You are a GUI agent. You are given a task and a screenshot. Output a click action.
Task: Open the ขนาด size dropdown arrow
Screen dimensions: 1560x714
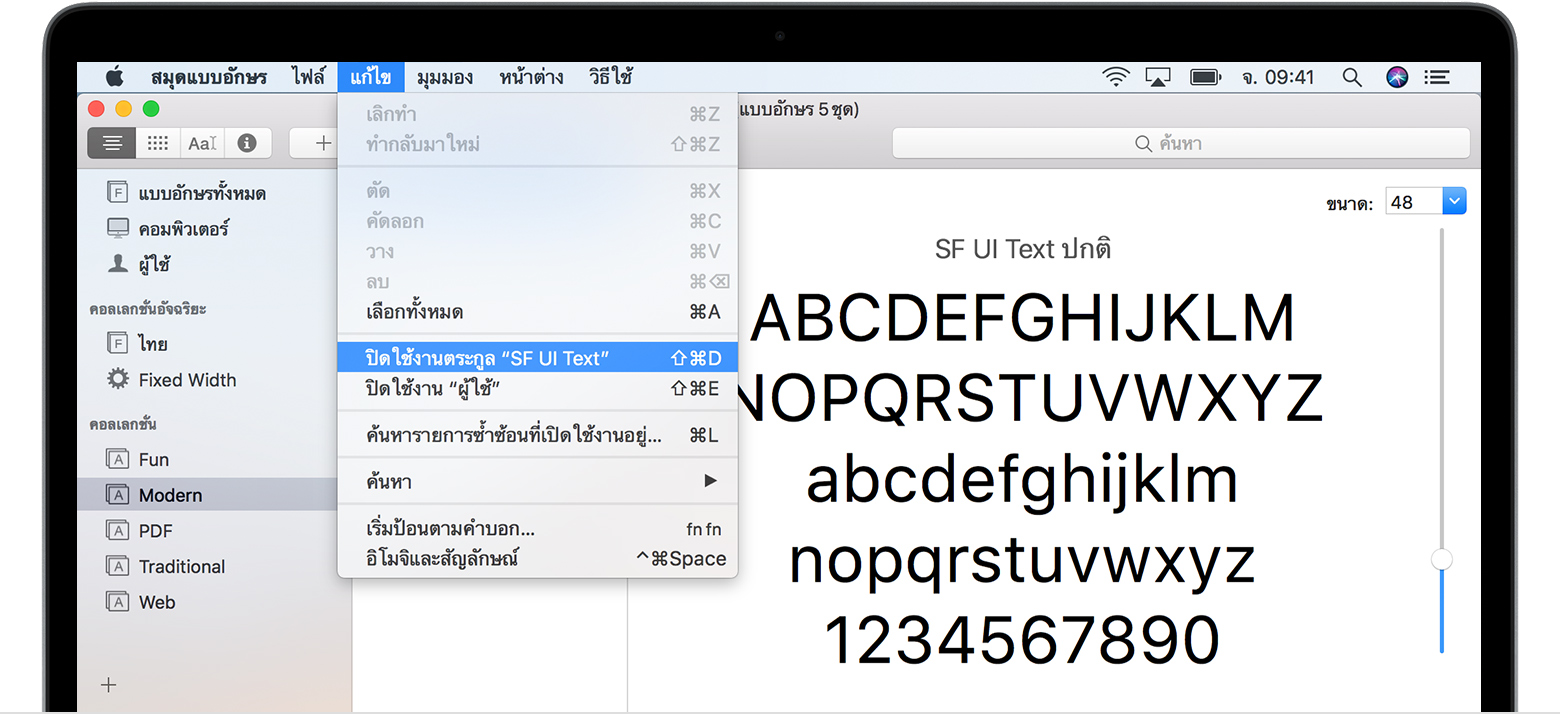click(x=1454, y=202)
